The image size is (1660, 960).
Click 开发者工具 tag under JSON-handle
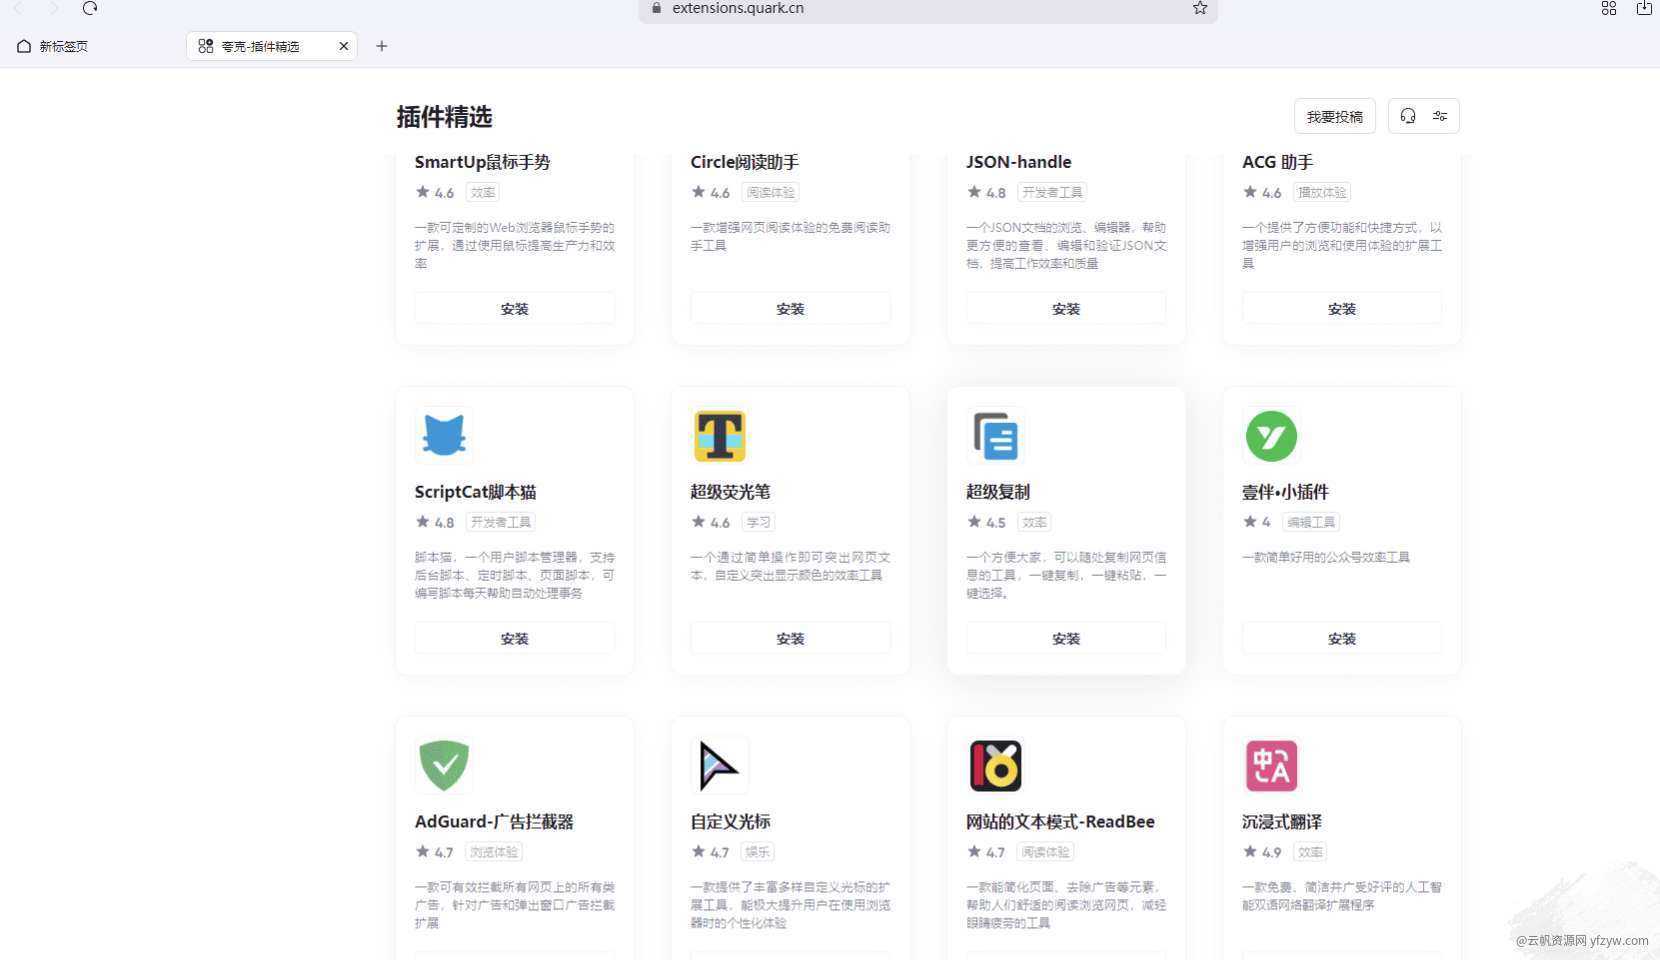(1052, 192)
